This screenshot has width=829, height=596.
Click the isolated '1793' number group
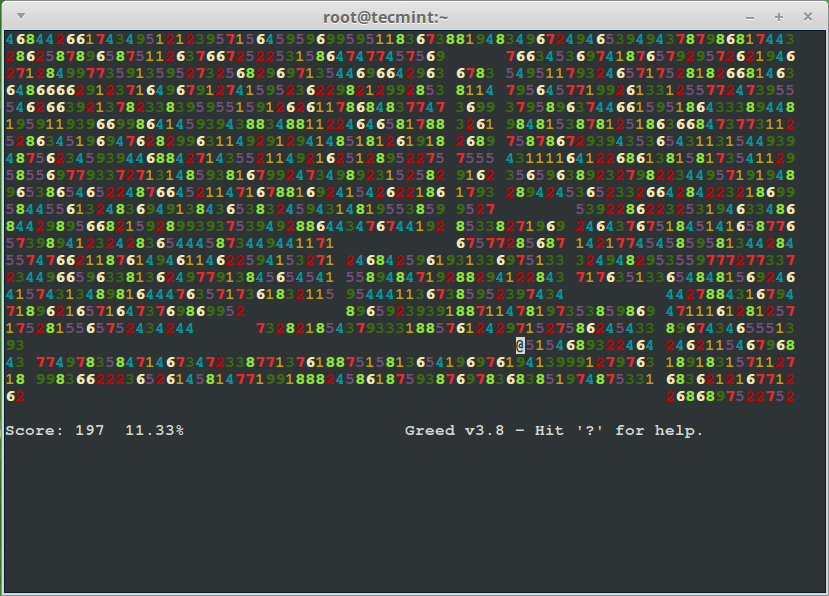[x=475, y=192]
